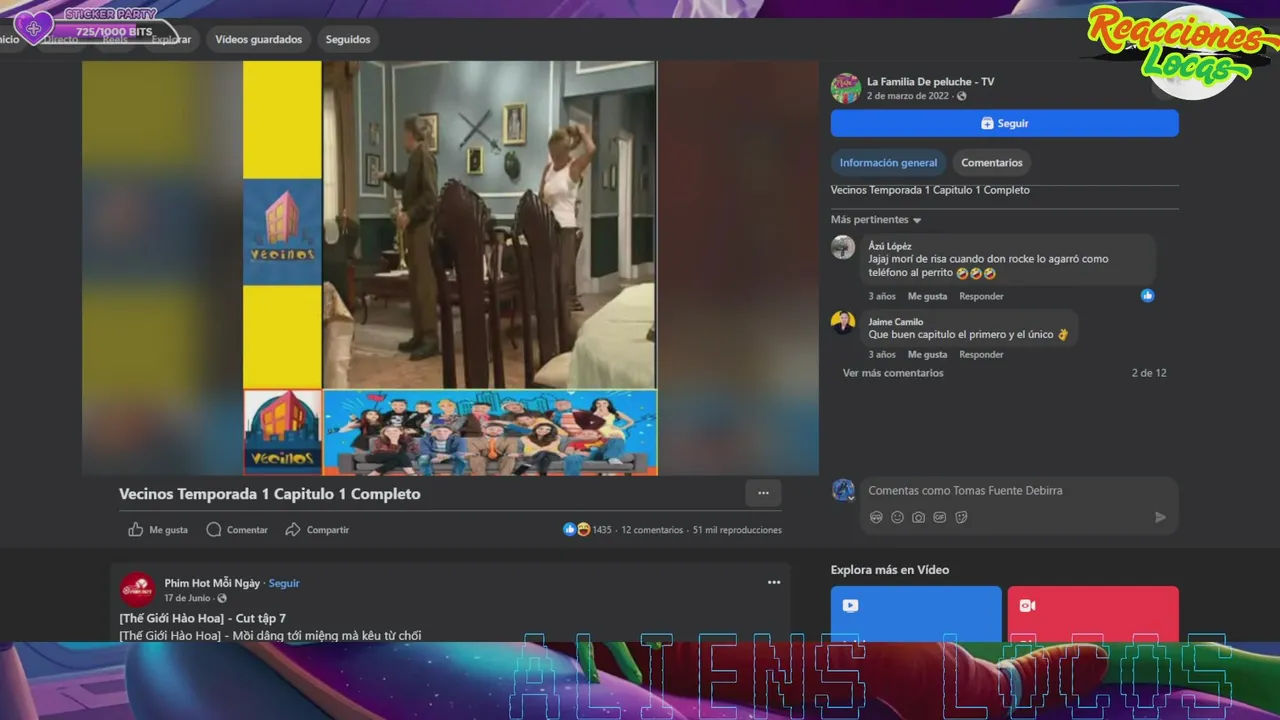Click the Jaime Camilo commenter name

pos(896,322)
